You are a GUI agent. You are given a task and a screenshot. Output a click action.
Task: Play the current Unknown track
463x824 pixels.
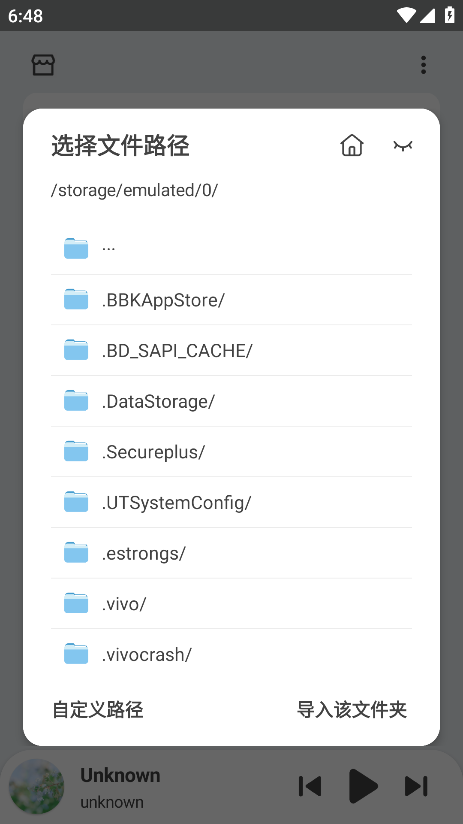point(363,786)
